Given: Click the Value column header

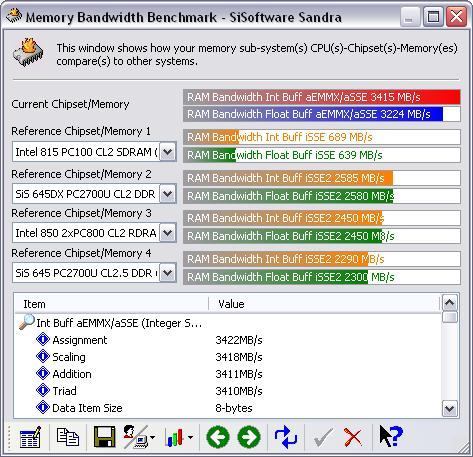Looking at the screenshot, I should (324, 304).
